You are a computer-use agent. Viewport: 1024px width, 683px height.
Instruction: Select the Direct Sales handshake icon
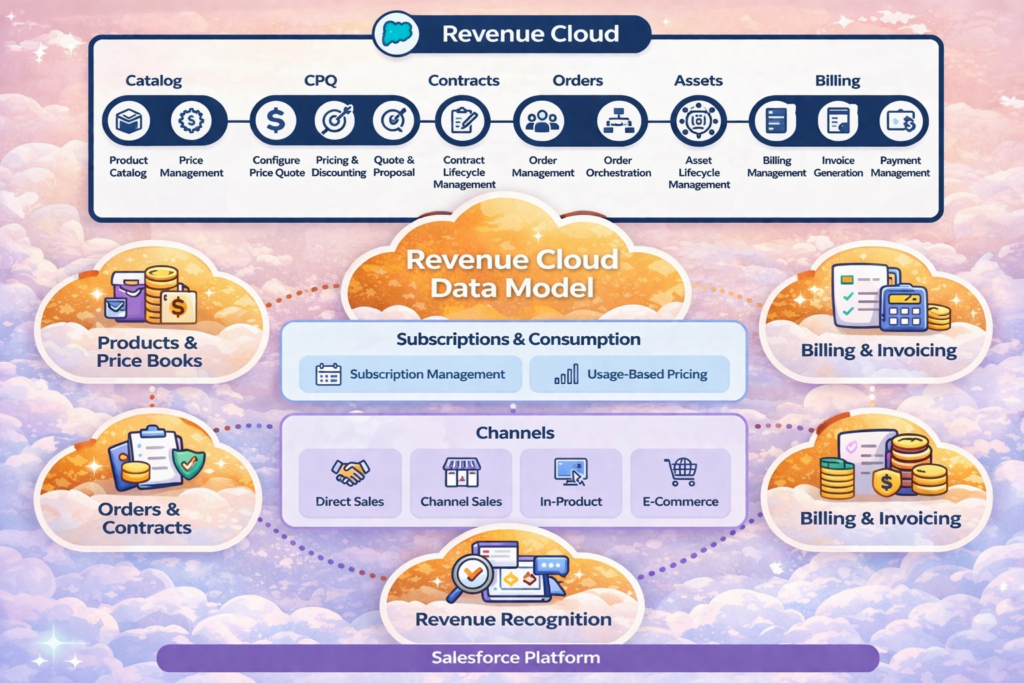[350, 468]
